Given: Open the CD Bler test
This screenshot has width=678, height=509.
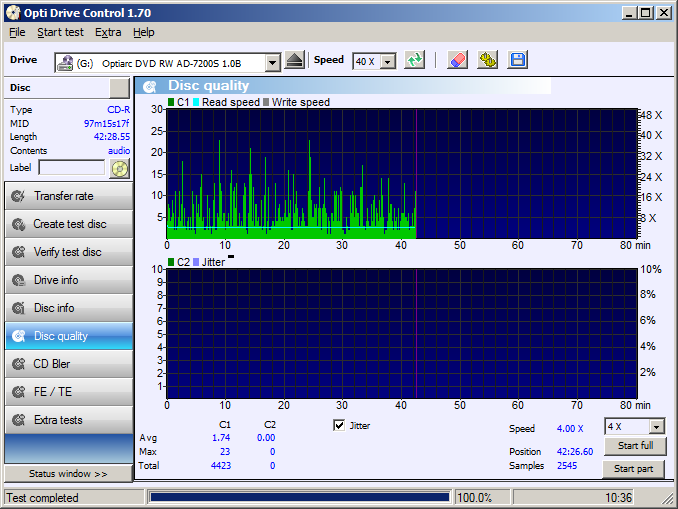Looking at the screenshot, I should click(69, 364).
